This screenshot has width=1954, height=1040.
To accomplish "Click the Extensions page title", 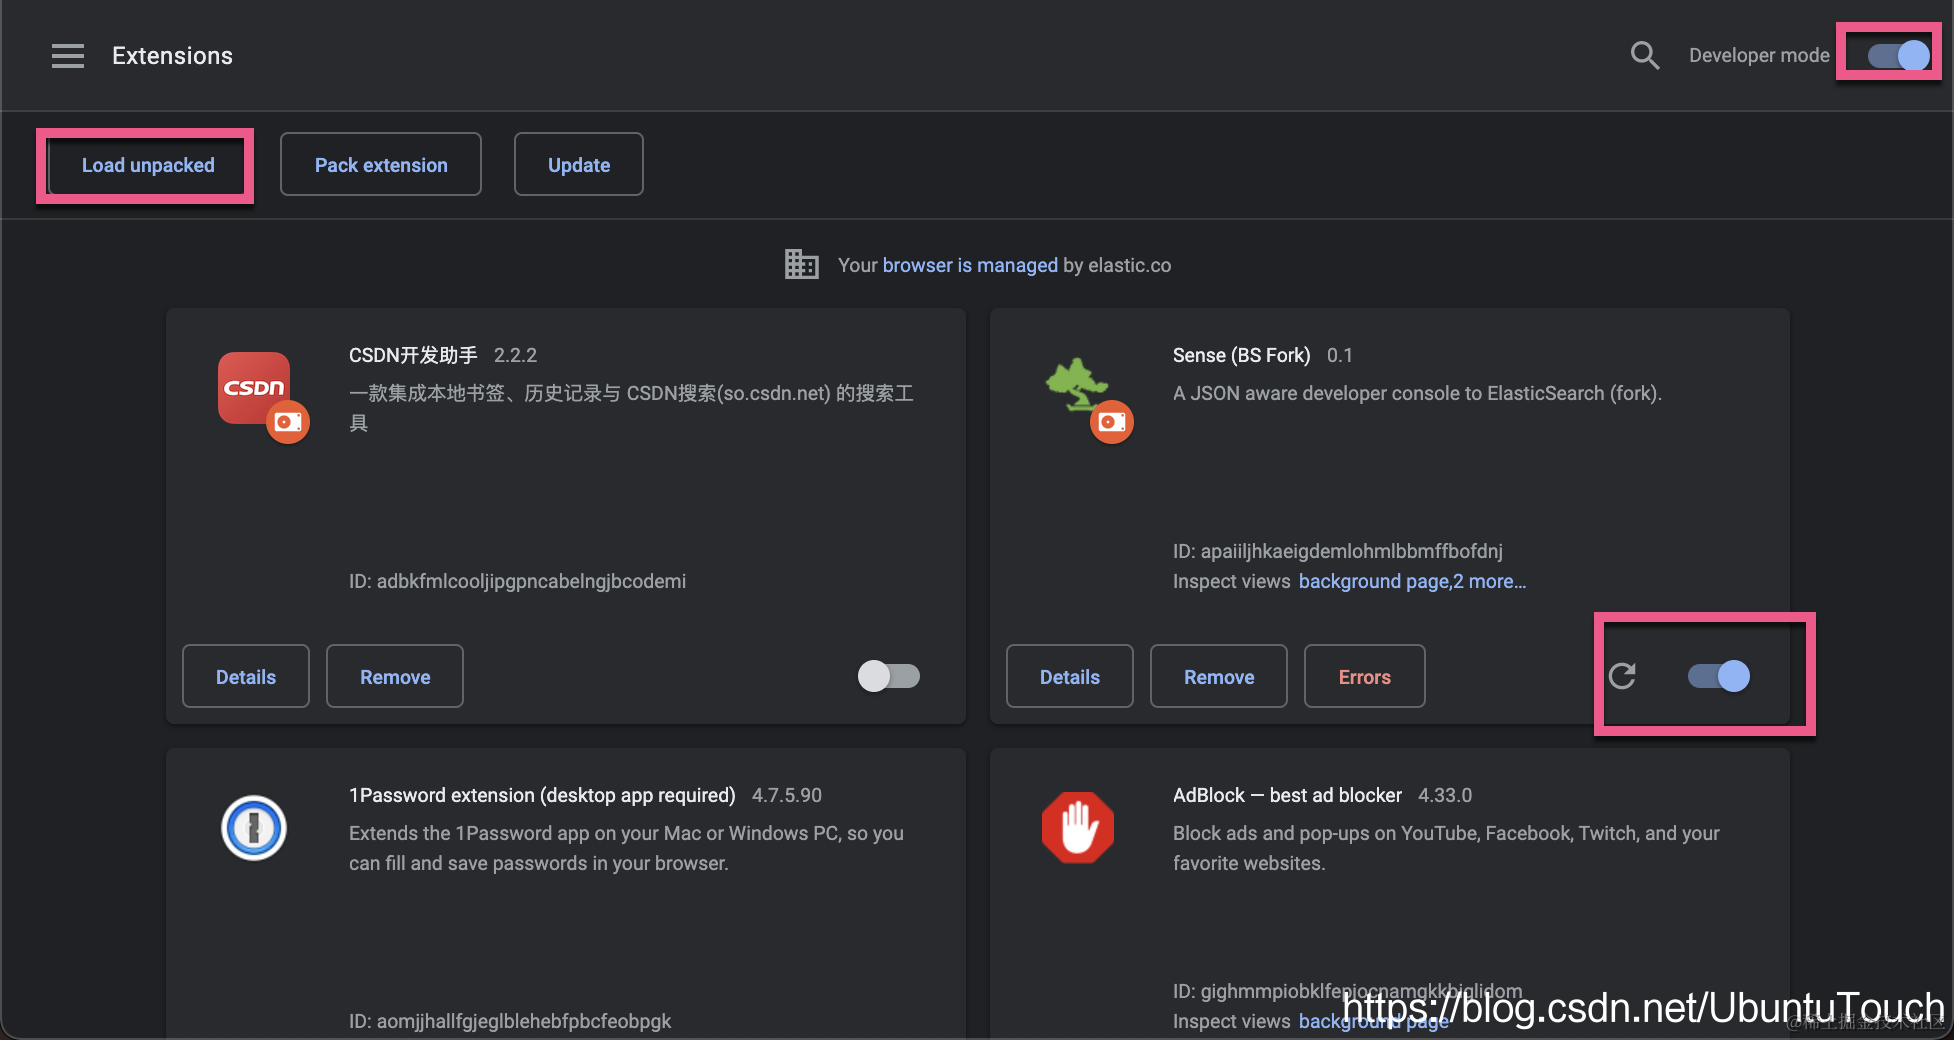I will pos(172,56).
